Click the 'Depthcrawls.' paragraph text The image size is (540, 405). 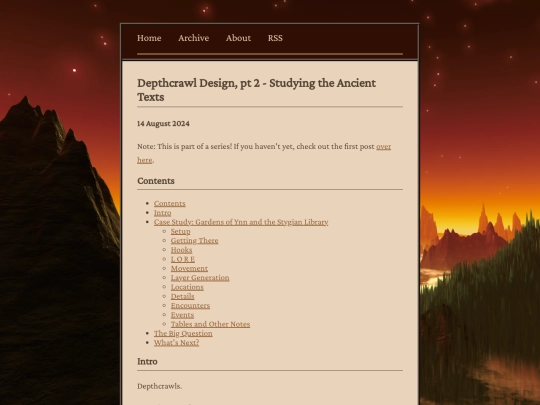pos(159,386)
